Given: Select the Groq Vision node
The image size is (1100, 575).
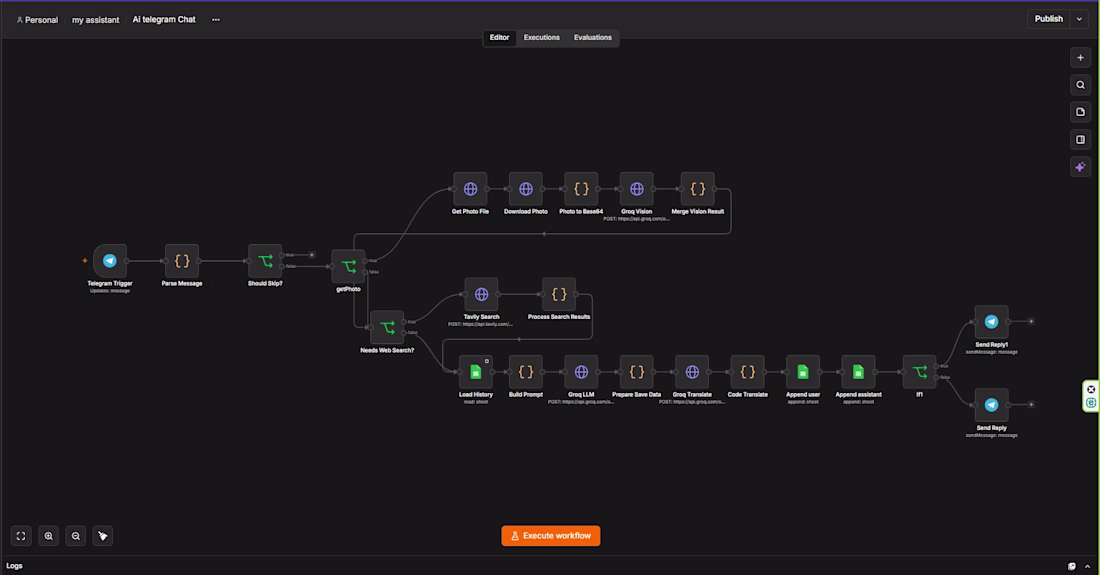Looking at the screenshot, I should tap(636, 189).
